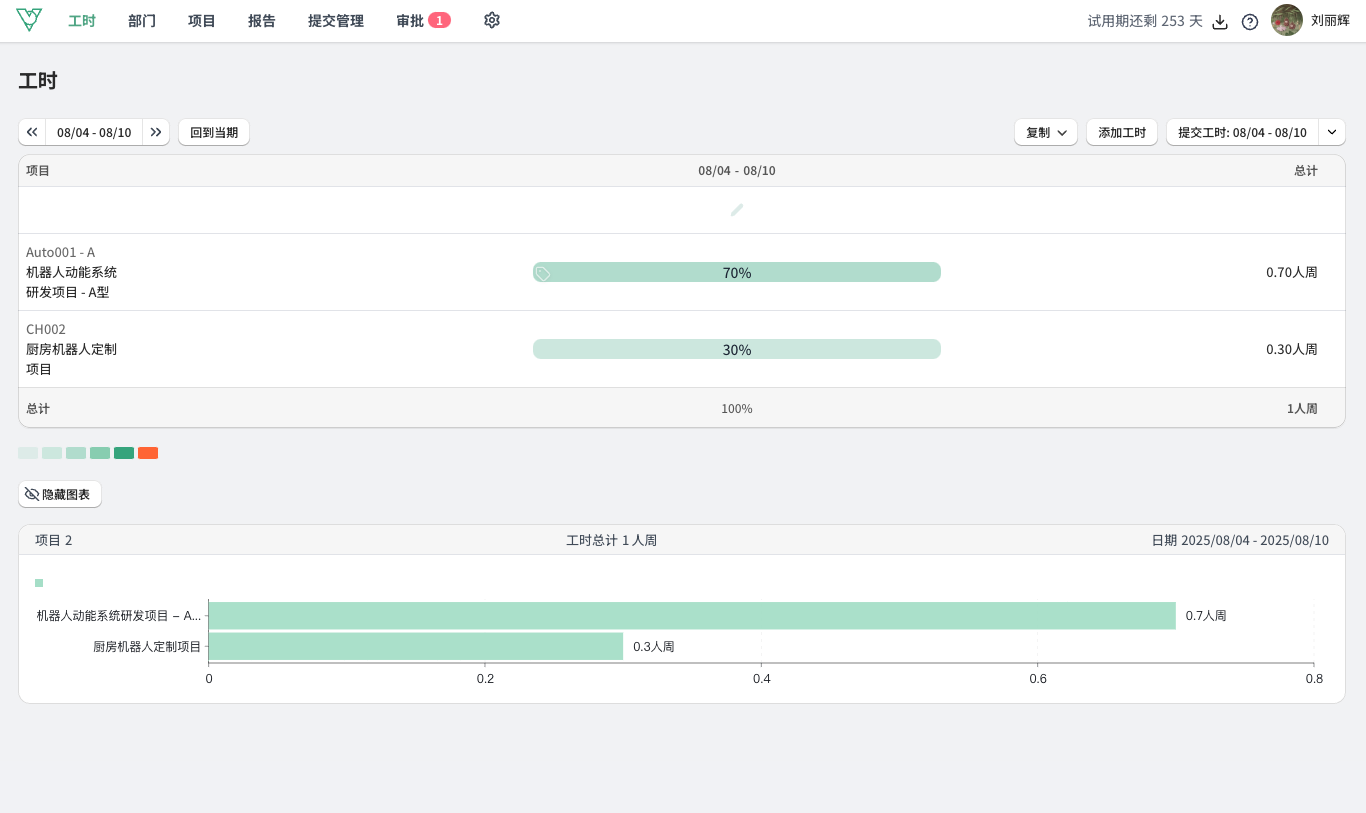Click the 30% bar for 厨房机器人定制项目
This screenshot has height=813, width=1366.
(x=737, y=349)
